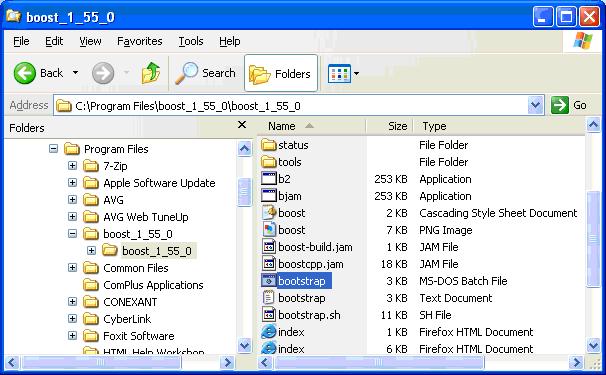Sort the file list by Size column
606x375 pixels.
point(389,126)
